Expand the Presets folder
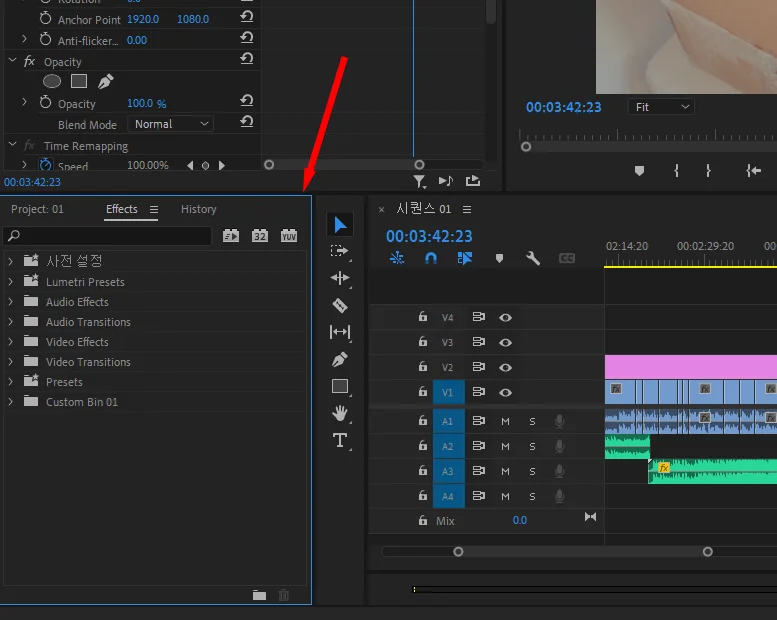Screen dimensions: 777x620 pyautogui.click(x=10, y=382)
